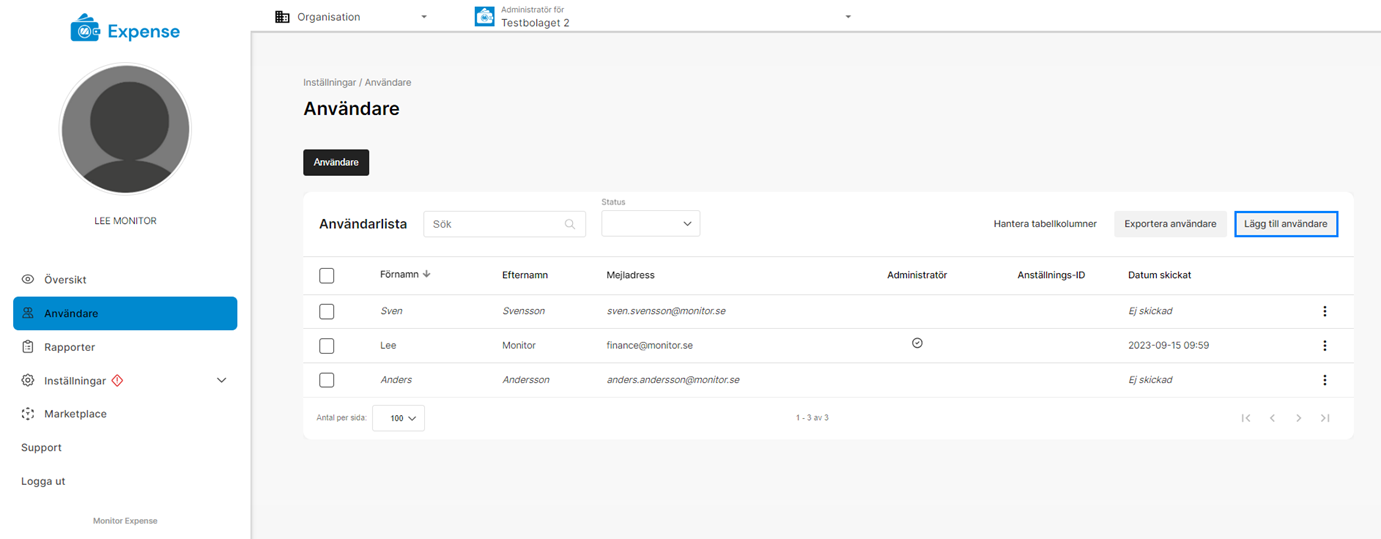Sort by Förnamn using the arrow icon
This screenshot has height=539, width=1381.
click(x=427, y=274)
